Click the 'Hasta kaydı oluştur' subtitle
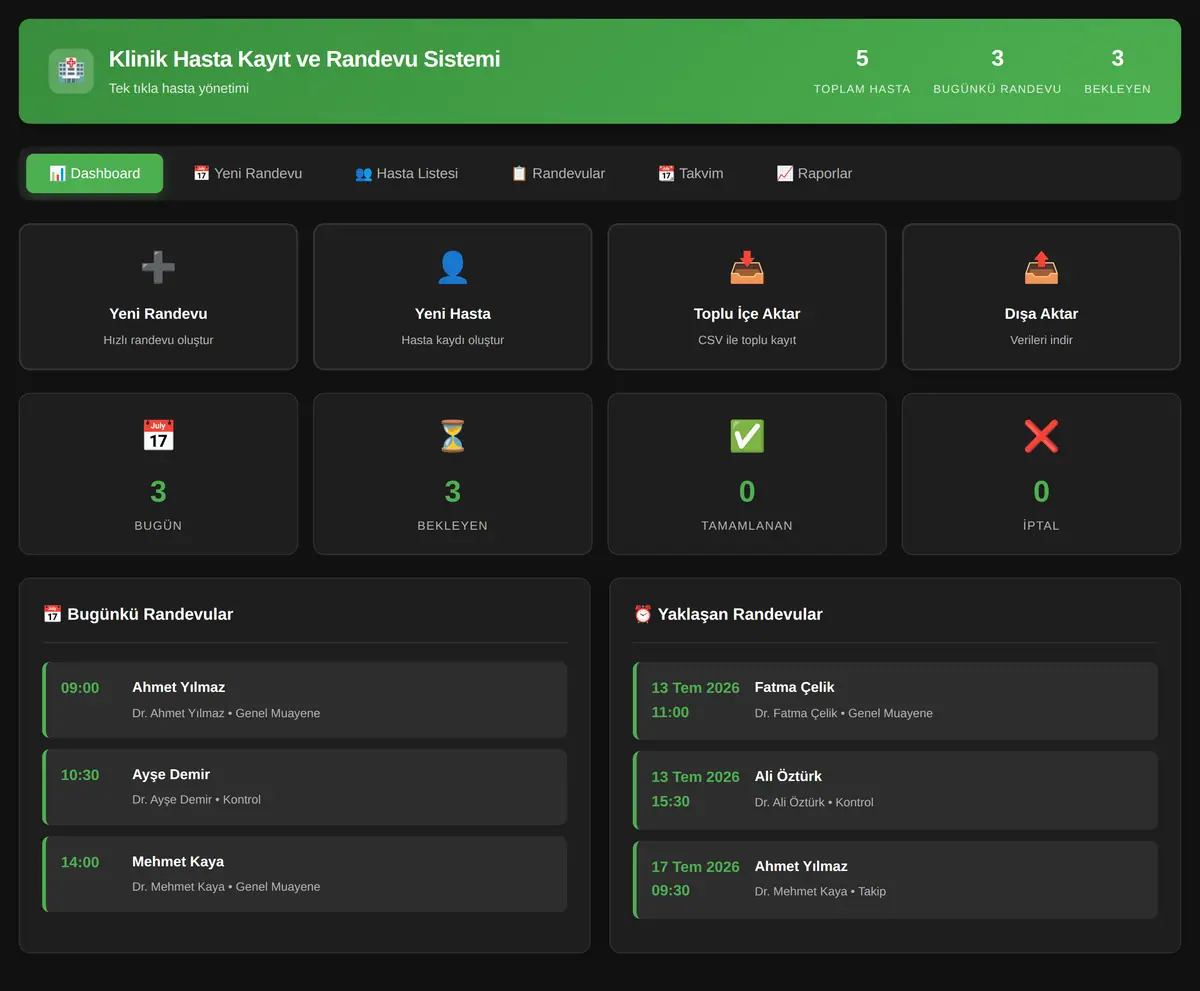 click(x=452, y=340)
